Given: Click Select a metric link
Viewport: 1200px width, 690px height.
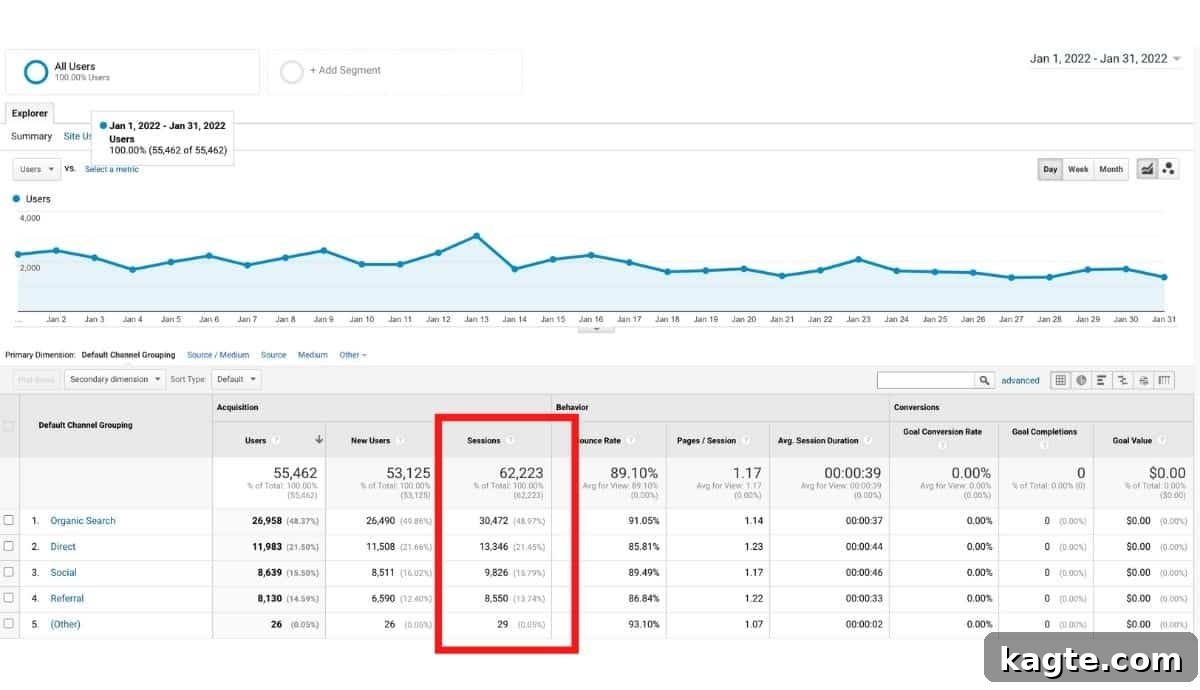Looking at the screenshot, I should [112, 169].
